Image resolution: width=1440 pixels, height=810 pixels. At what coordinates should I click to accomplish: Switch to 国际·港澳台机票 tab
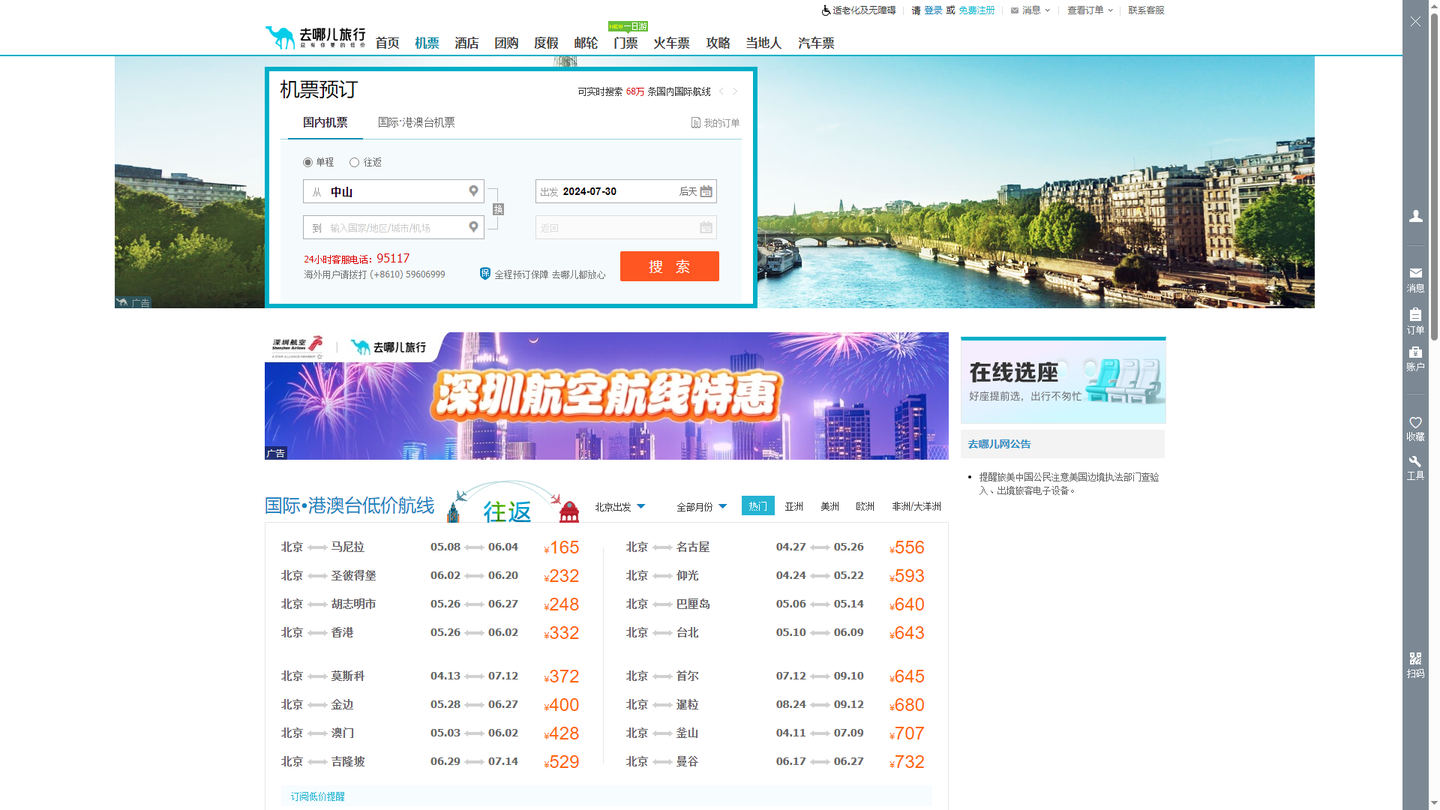(x=416, y=122)
